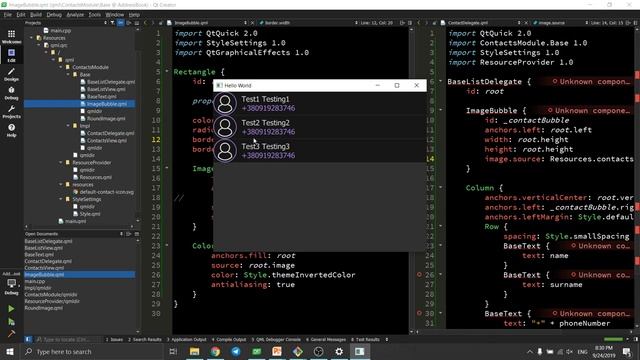The height and width of the screenshot is (360, 640).
Task: Open the File menu
Action: point(8,15)
